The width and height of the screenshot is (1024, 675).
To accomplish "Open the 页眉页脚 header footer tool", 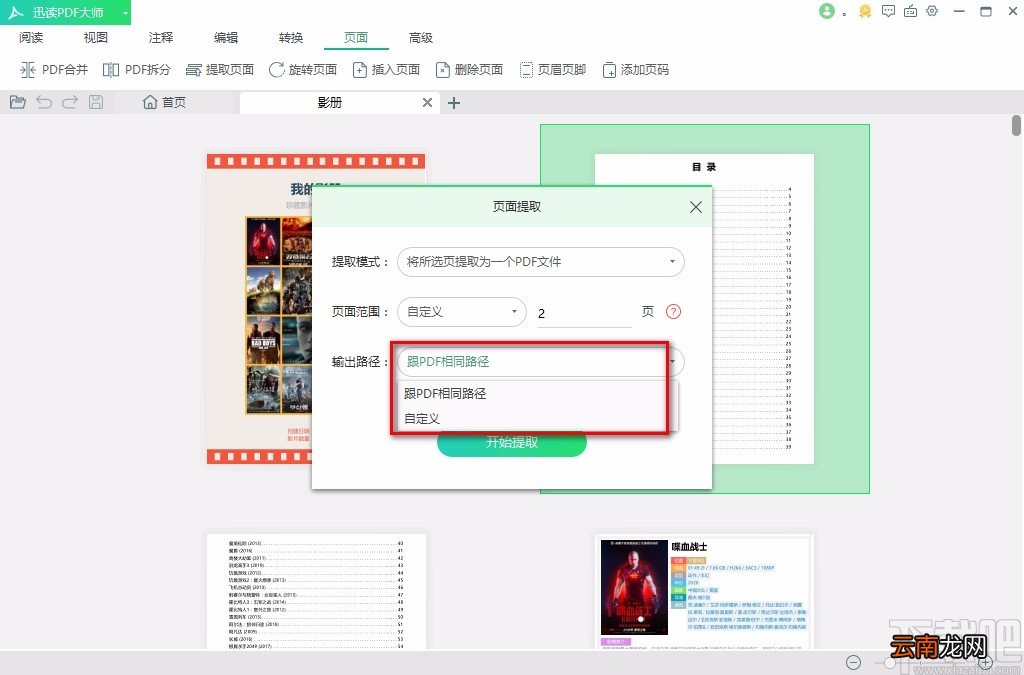I will click(x=552, y=70).
